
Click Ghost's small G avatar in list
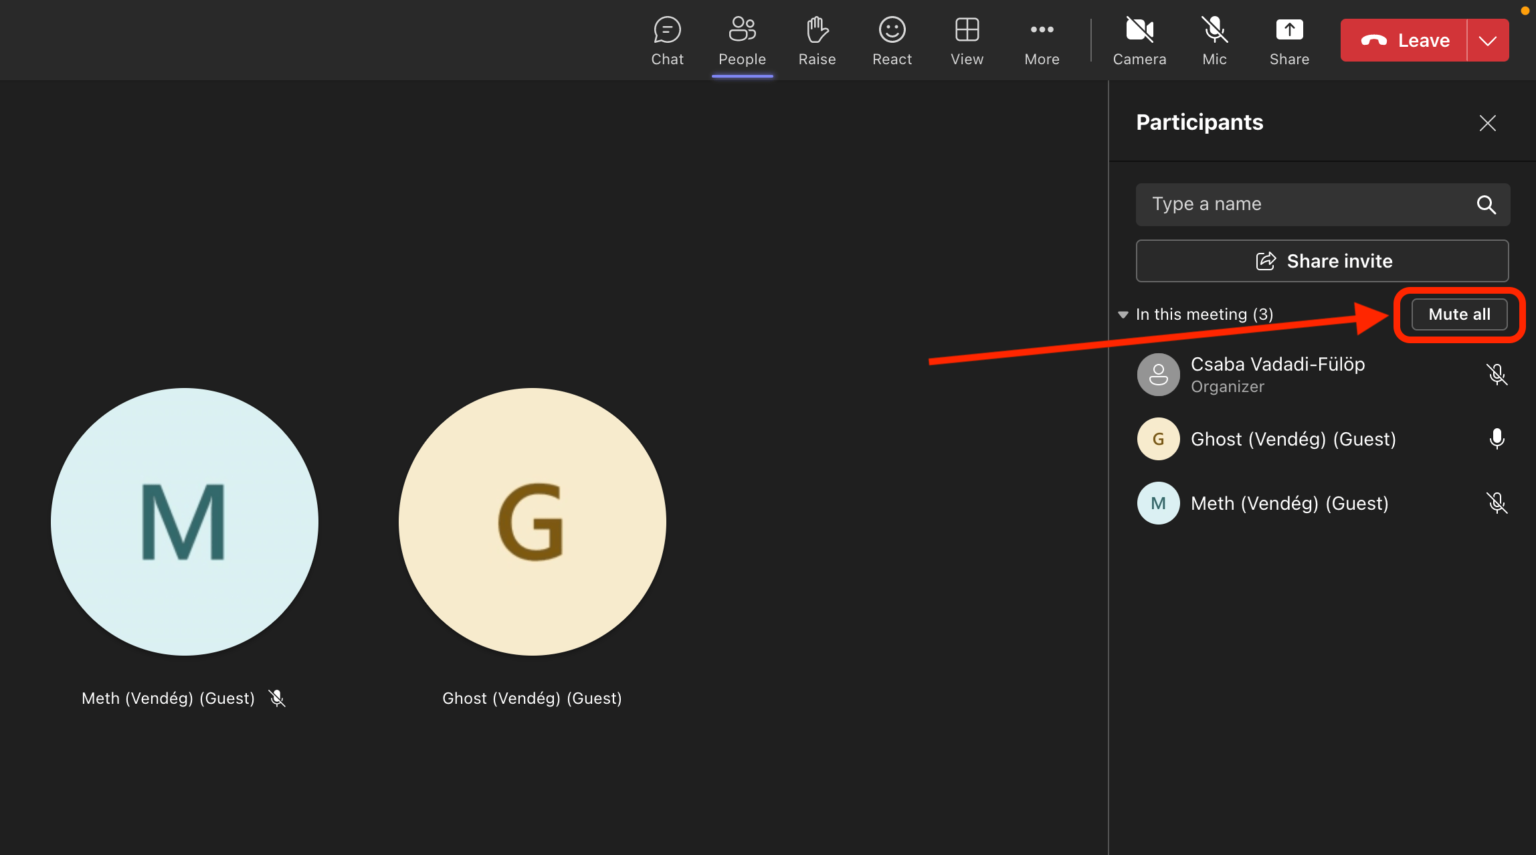point(1158,439)
